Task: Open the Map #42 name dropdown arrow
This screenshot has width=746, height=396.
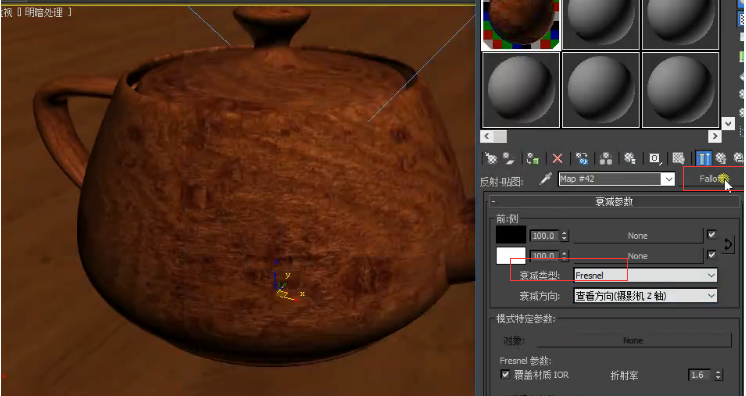Action: (669, 179)
